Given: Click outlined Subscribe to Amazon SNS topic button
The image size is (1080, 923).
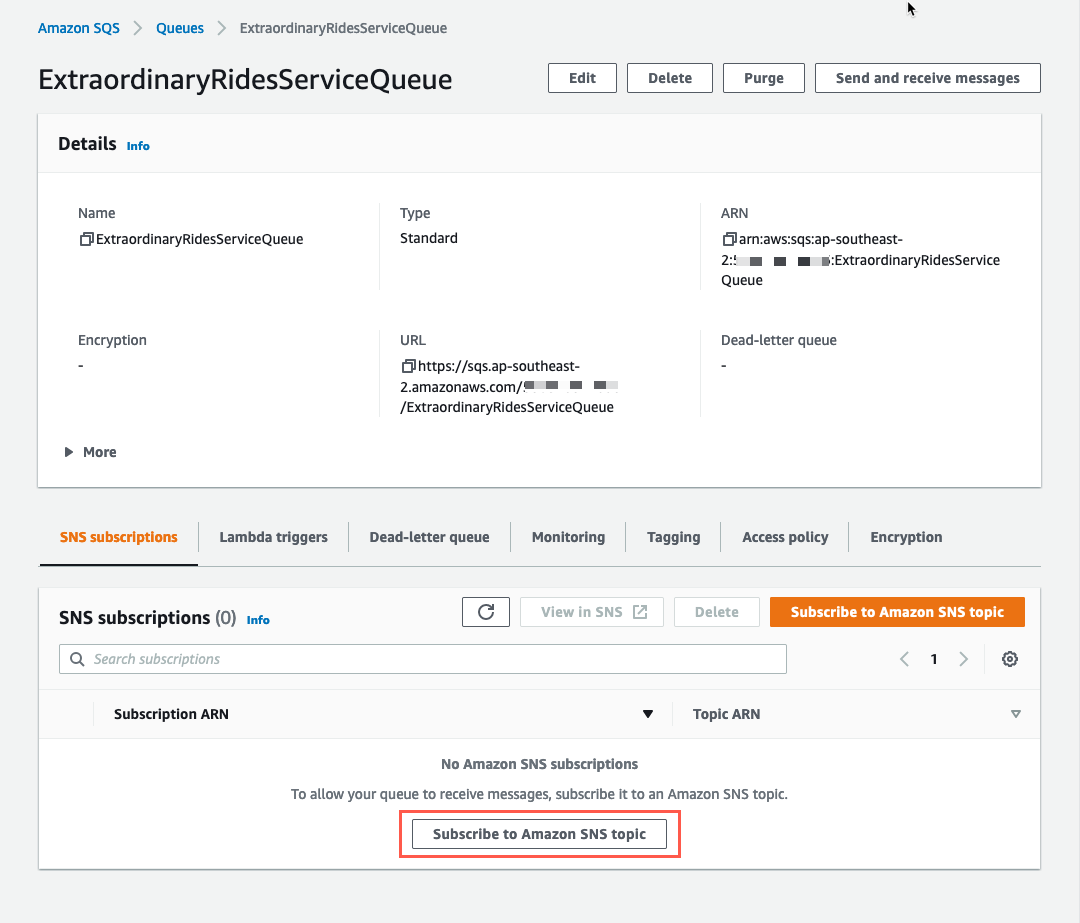Looking at the screenshot, I should (539, 834).
